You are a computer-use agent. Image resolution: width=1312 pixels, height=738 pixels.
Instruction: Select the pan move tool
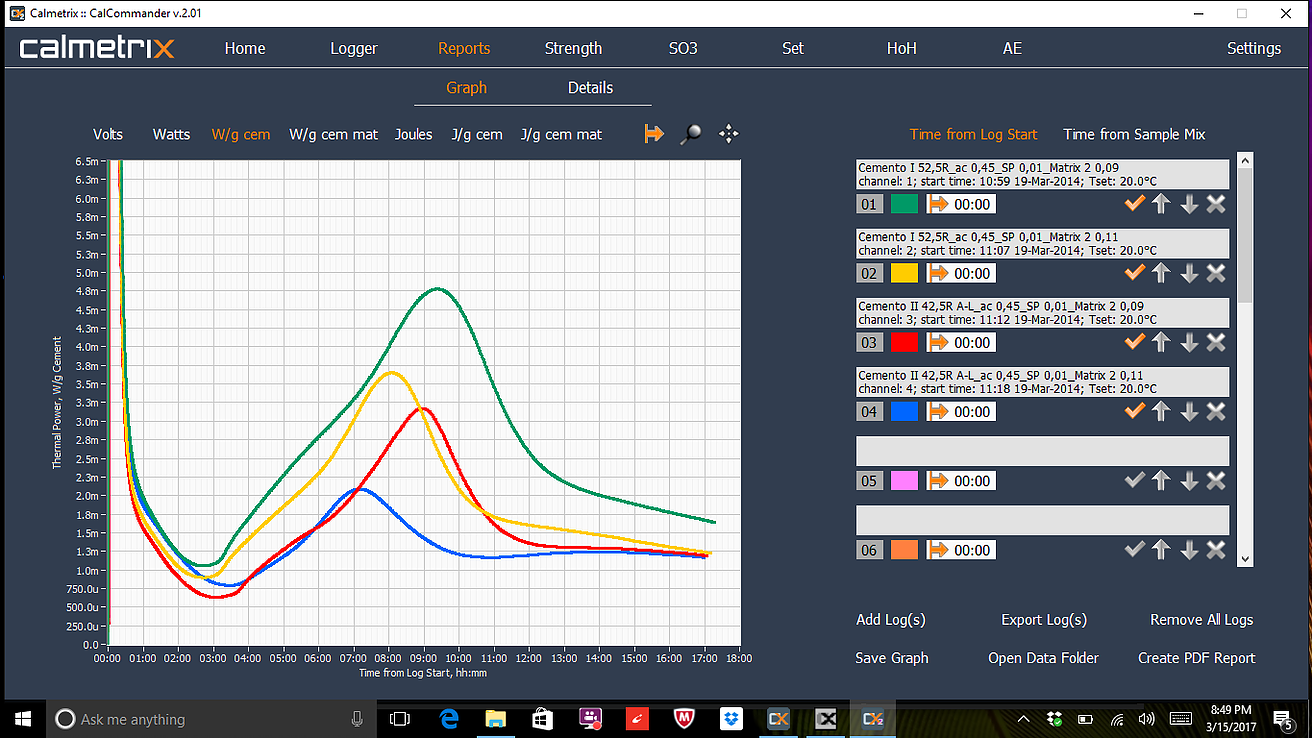(x=729, y=134)
